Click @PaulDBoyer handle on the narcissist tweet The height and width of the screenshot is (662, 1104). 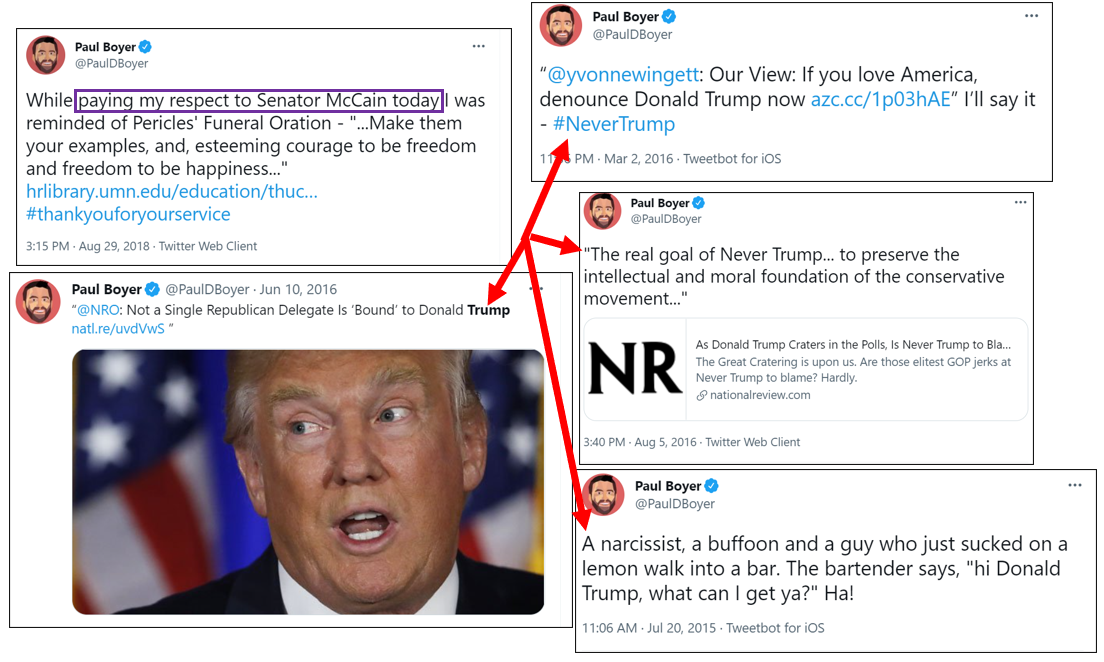675,504
